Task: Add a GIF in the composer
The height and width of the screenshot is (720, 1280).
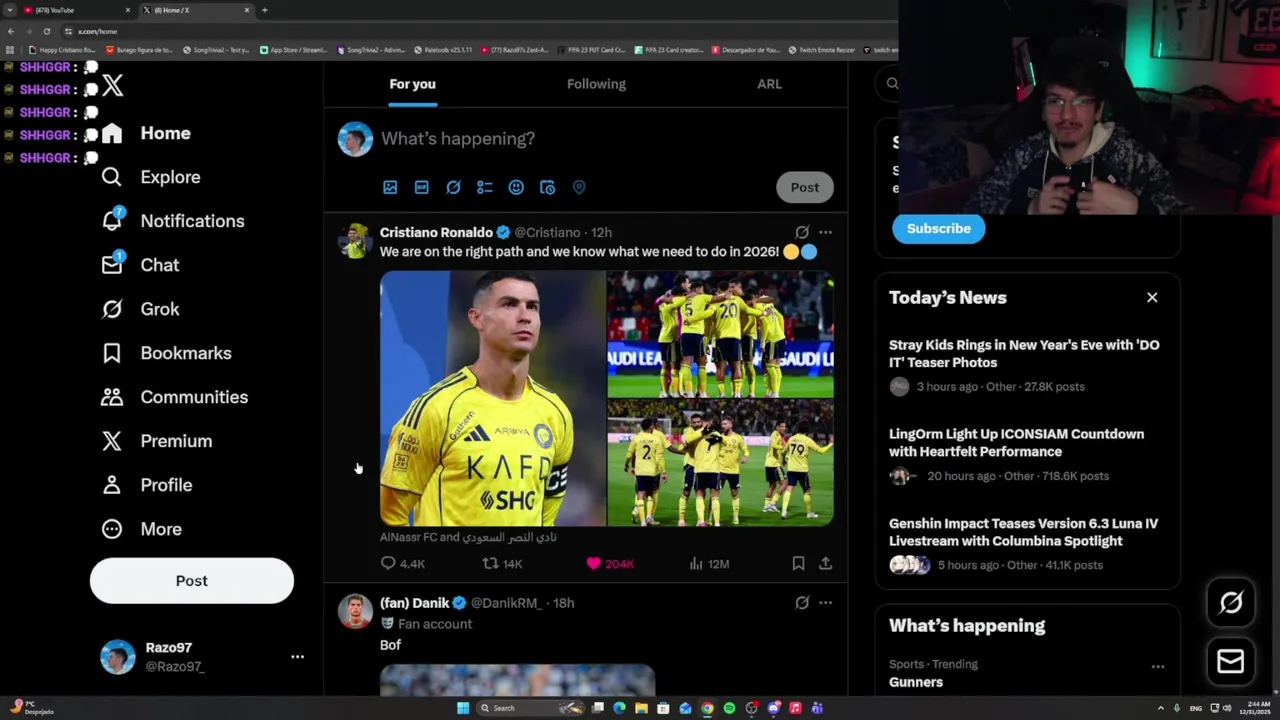Action: click(x=422, y=187)
